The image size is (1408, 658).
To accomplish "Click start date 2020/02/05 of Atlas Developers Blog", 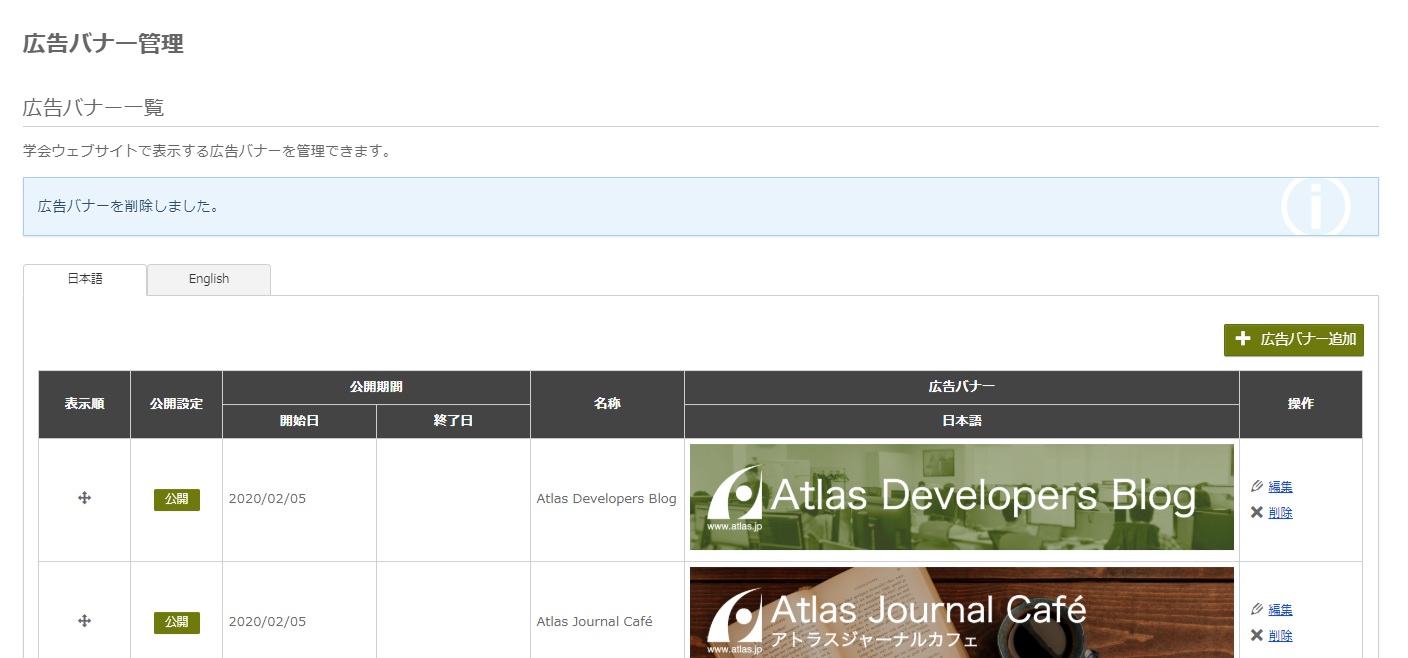I will click(x=267, y=499).
